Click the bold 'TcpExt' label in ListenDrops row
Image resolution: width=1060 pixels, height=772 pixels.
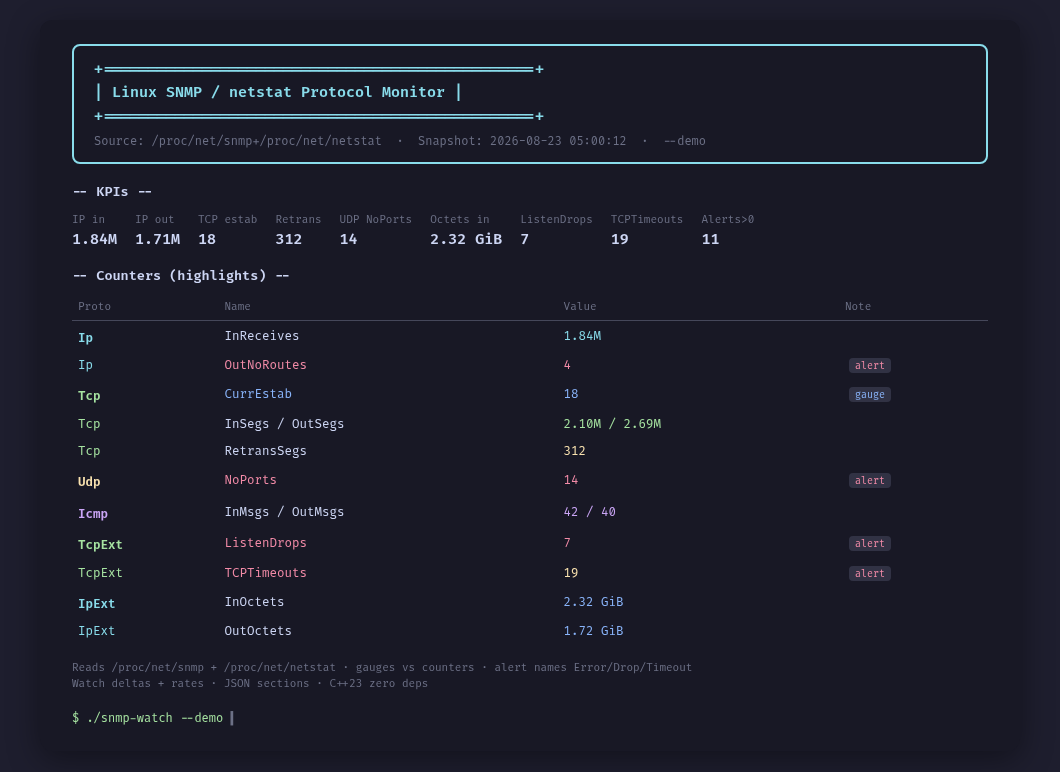[x=100, y=545]
